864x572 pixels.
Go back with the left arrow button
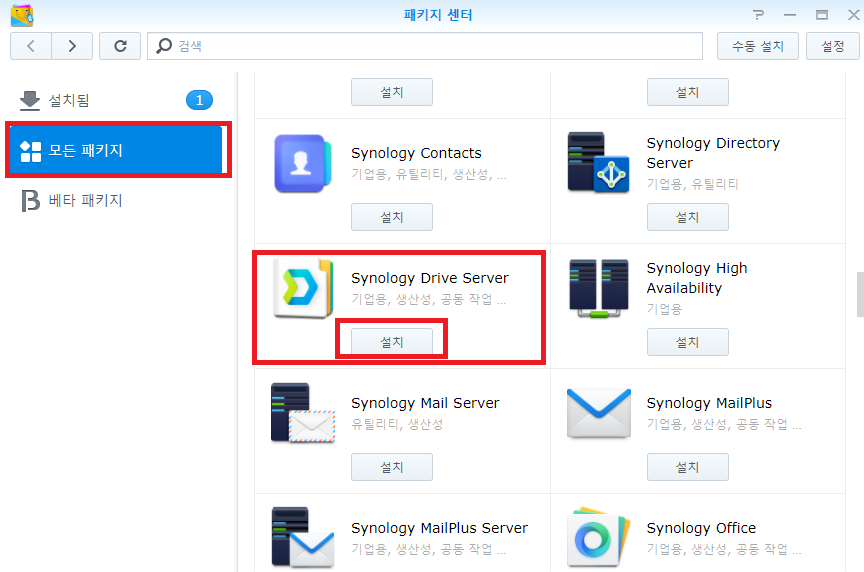click(31, 46)
